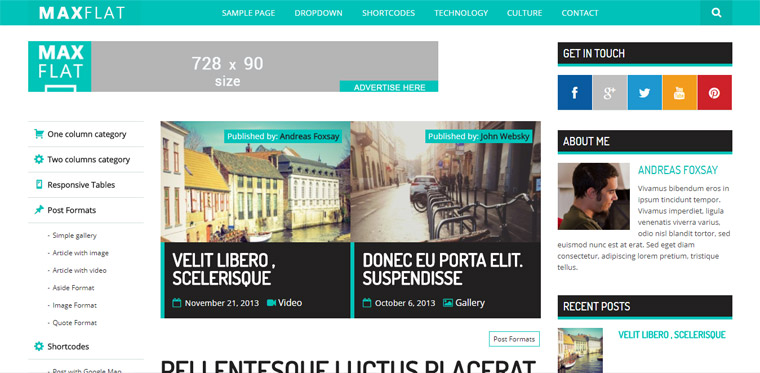
Task: Open the Contact page from navigation
Action: tap(580, 13)
